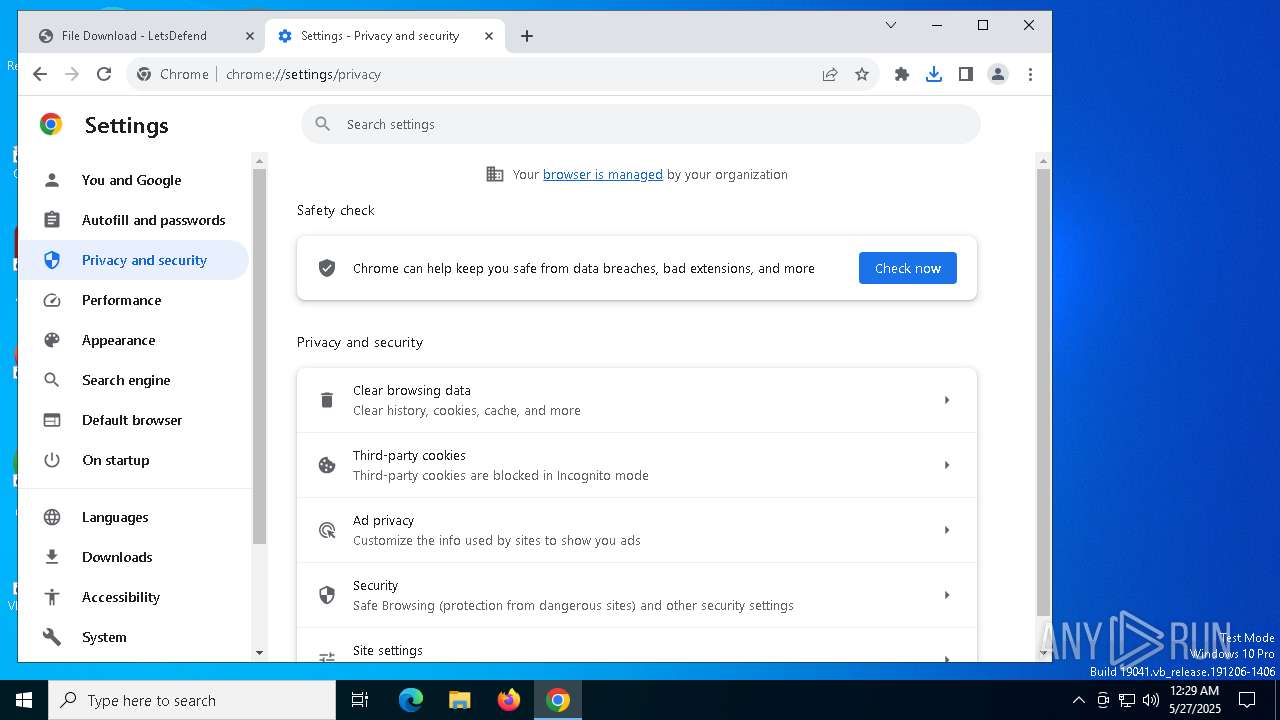Viewport: 1280px width, 720px height.
Task: Open Chrome three-dot menu
Action: point(1030,74)
